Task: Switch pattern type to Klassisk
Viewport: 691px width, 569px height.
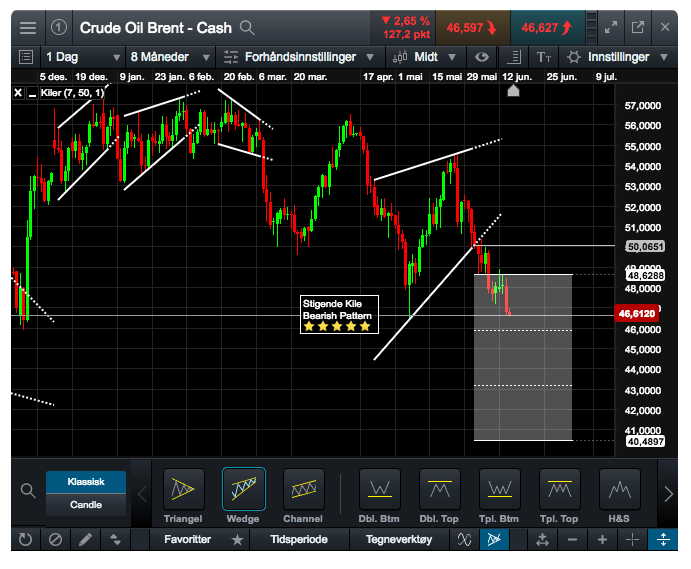Action: [x=86, y=481]
